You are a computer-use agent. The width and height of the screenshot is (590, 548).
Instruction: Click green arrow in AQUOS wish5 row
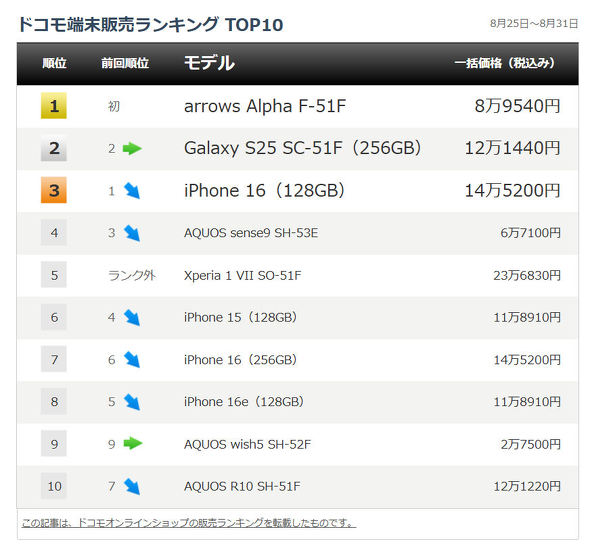tap(132, 443)
